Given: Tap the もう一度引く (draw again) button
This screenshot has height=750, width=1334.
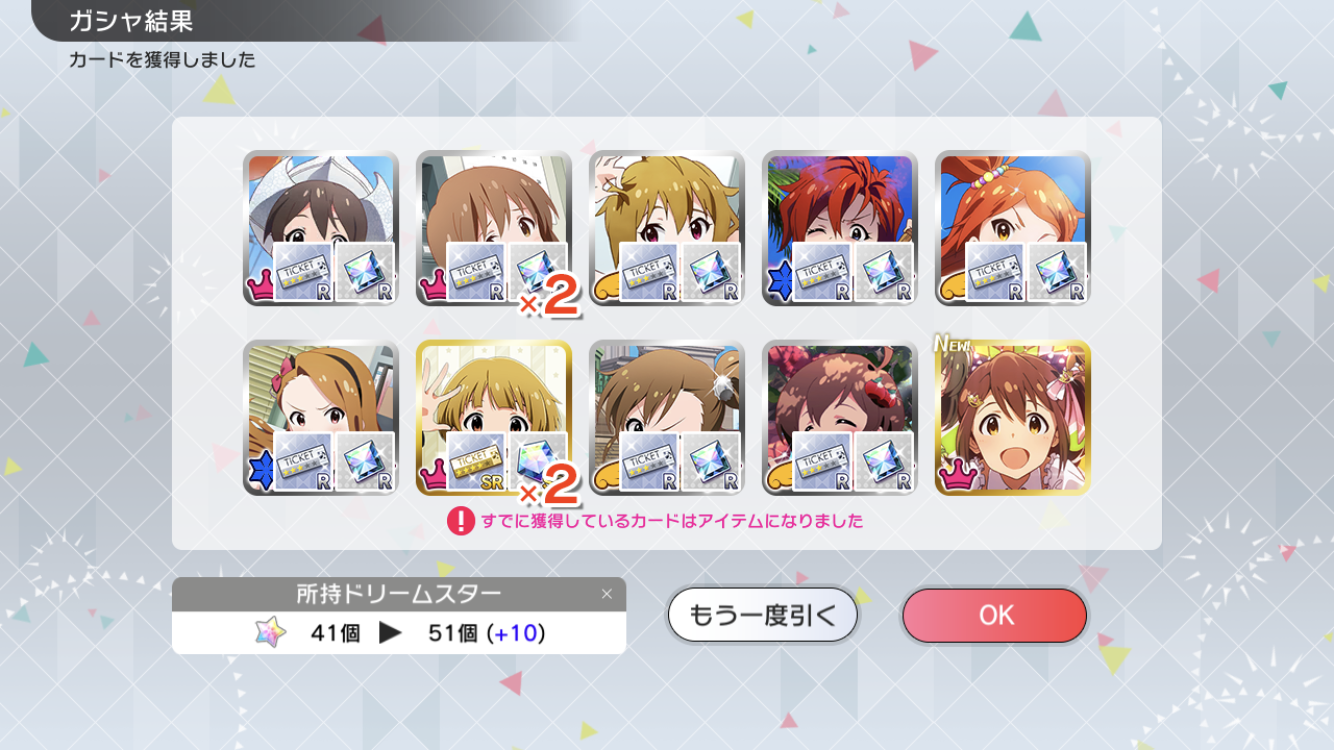Looking at the screenshot, I should [763, 615].
